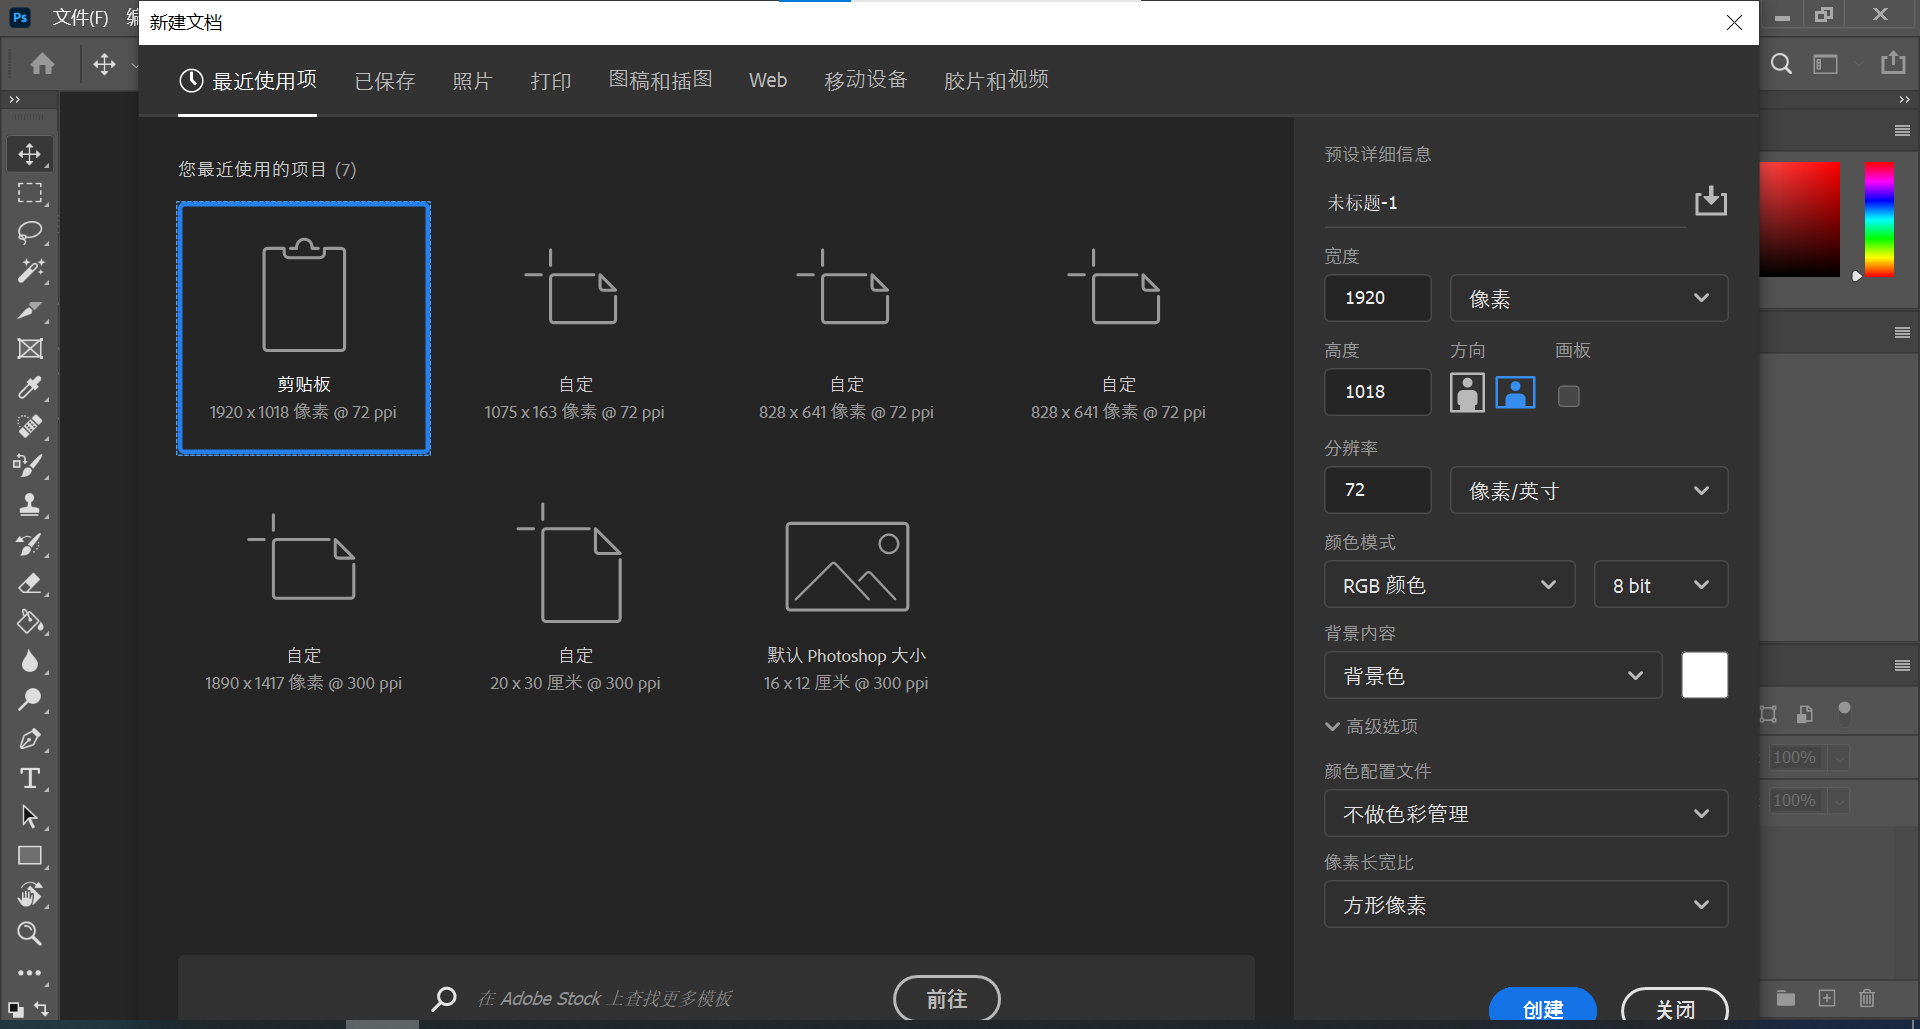
Task: Click the width input field showing 1920
Action: pyautogui.click(x=1377, y=298)
